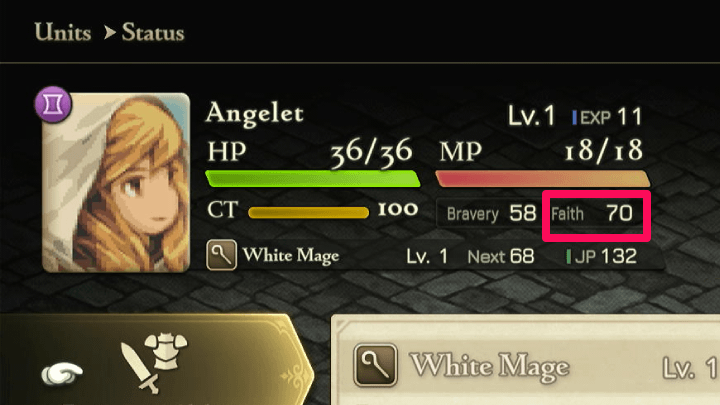Viewport: 720px width, 405px height.
Task: Click the red MP bar
Action: point(543,179)
